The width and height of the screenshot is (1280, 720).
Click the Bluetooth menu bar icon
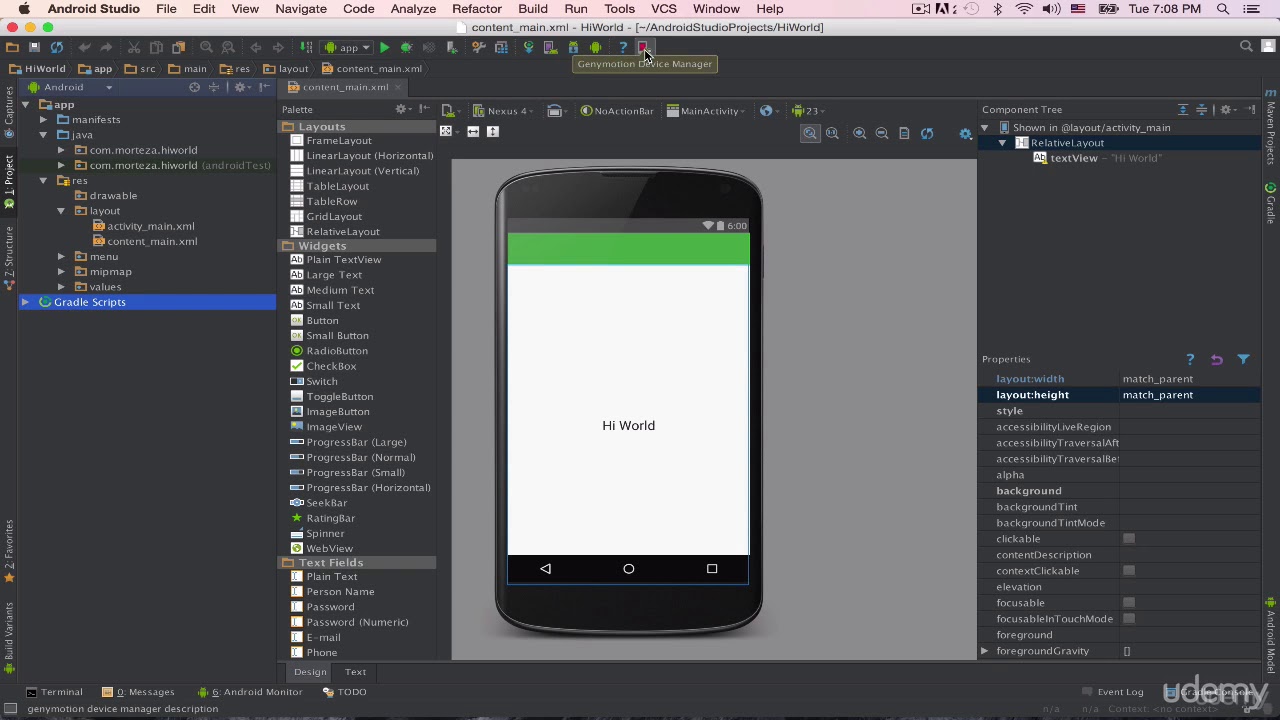pos(997,9)
